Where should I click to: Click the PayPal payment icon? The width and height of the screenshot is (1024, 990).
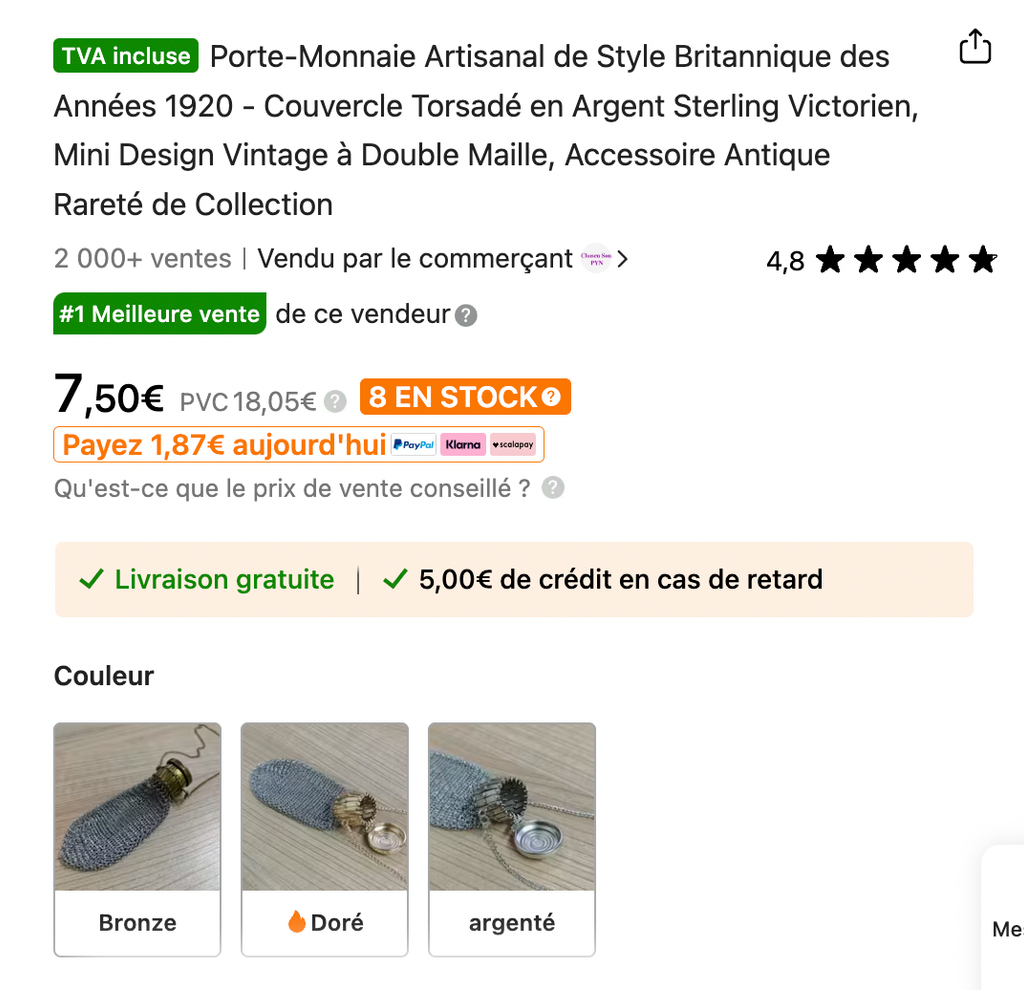point(413,445)
